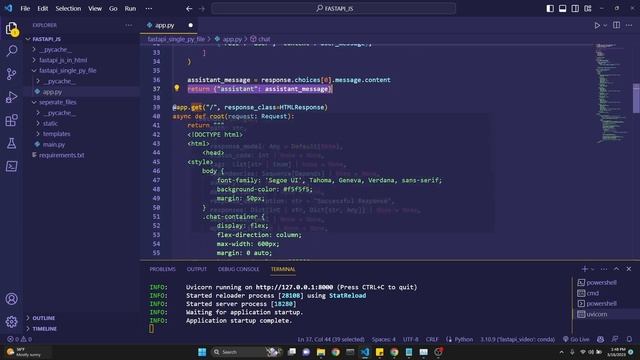Viewport: 640px width, 360px height.
Task: Toggle the primary side bar layout icon
Action: (550, 8)
